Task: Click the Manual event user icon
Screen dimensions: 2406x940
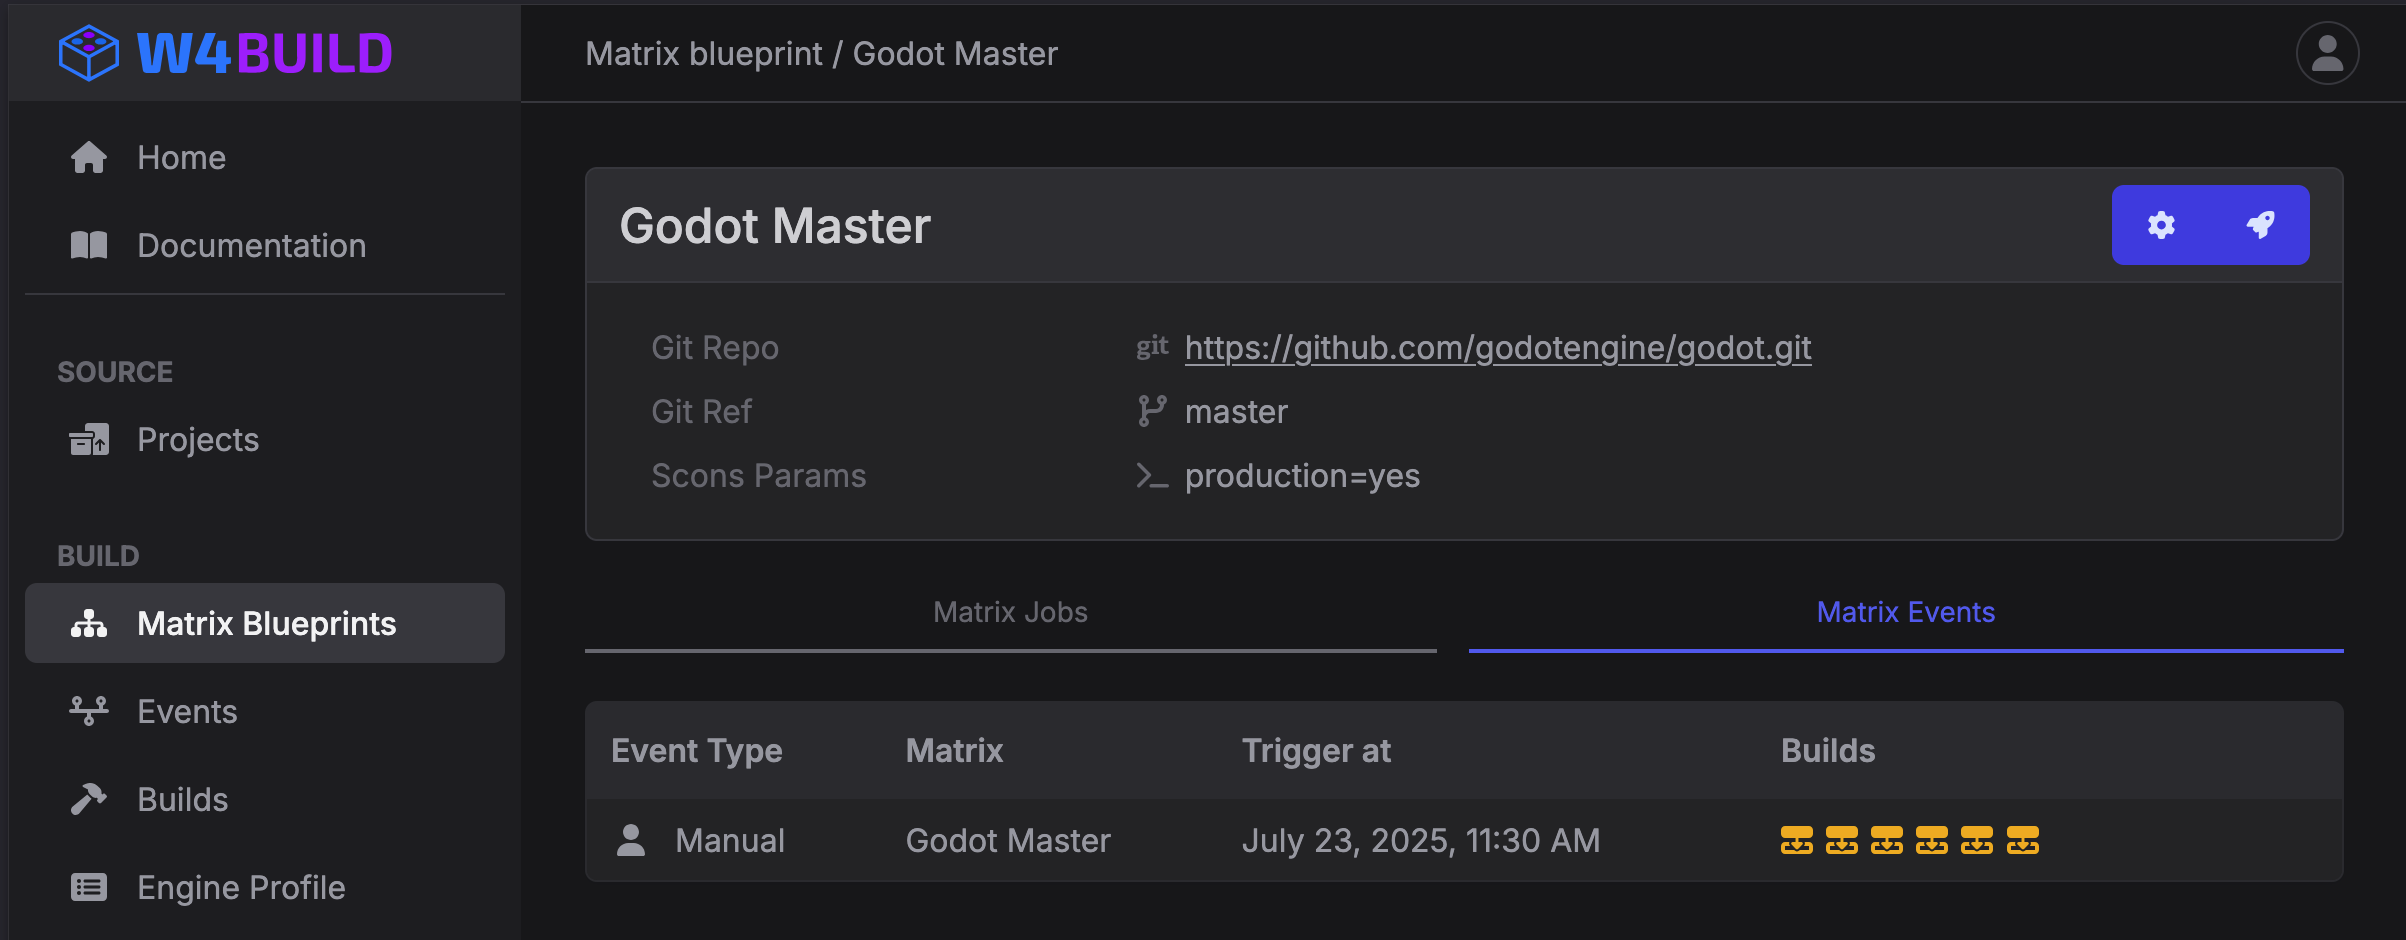Action: [x=631, y=840]
